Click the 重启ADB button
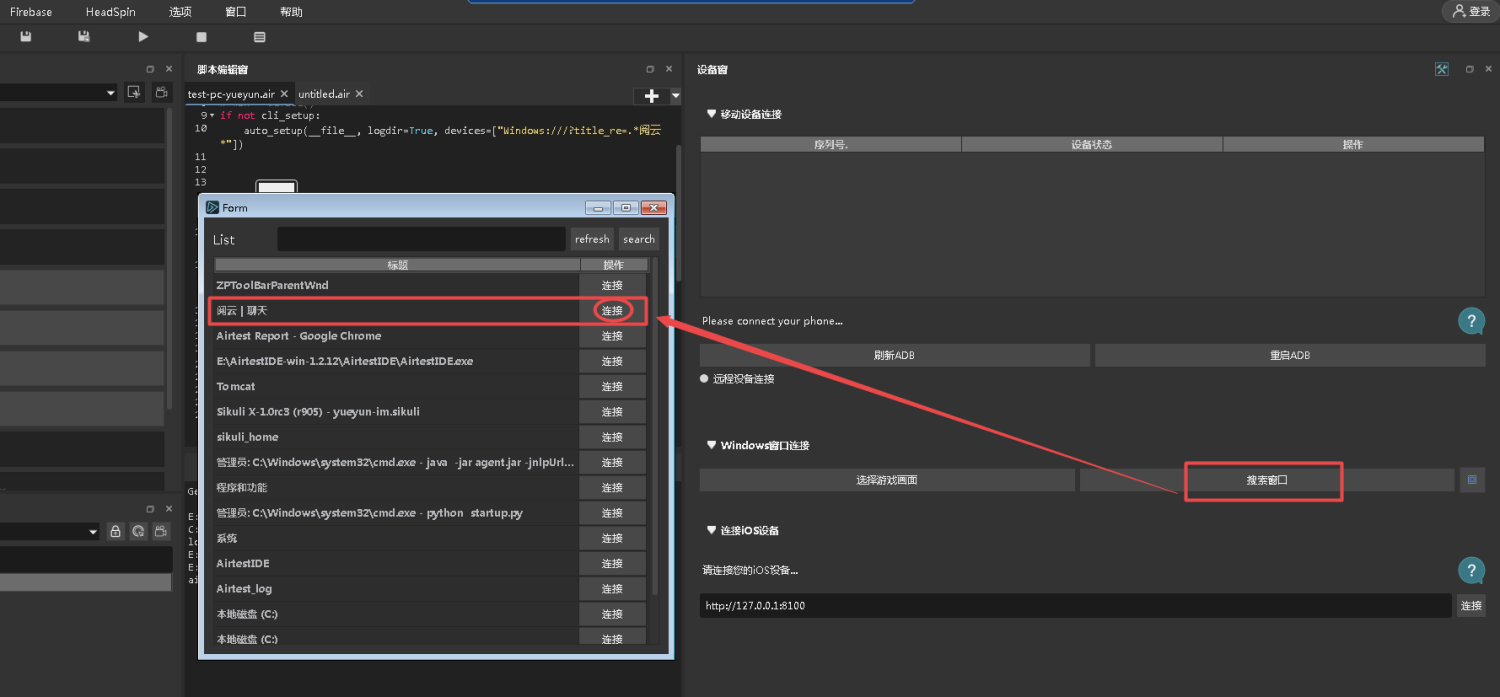Screen dimensions: 1500x697 coord(1290,355)
